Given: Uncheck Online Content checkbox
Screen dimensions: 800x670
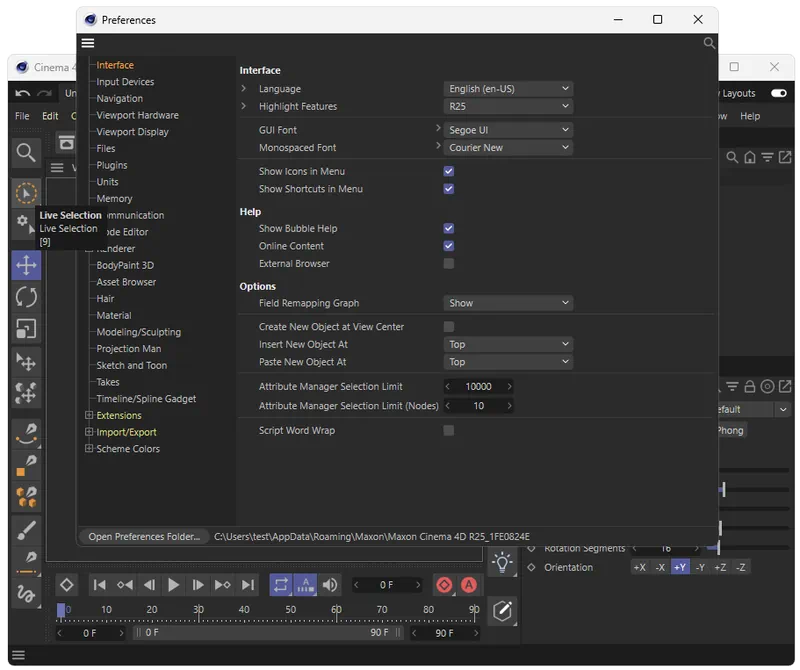Looking at the screenshot, I should point(448,246).
